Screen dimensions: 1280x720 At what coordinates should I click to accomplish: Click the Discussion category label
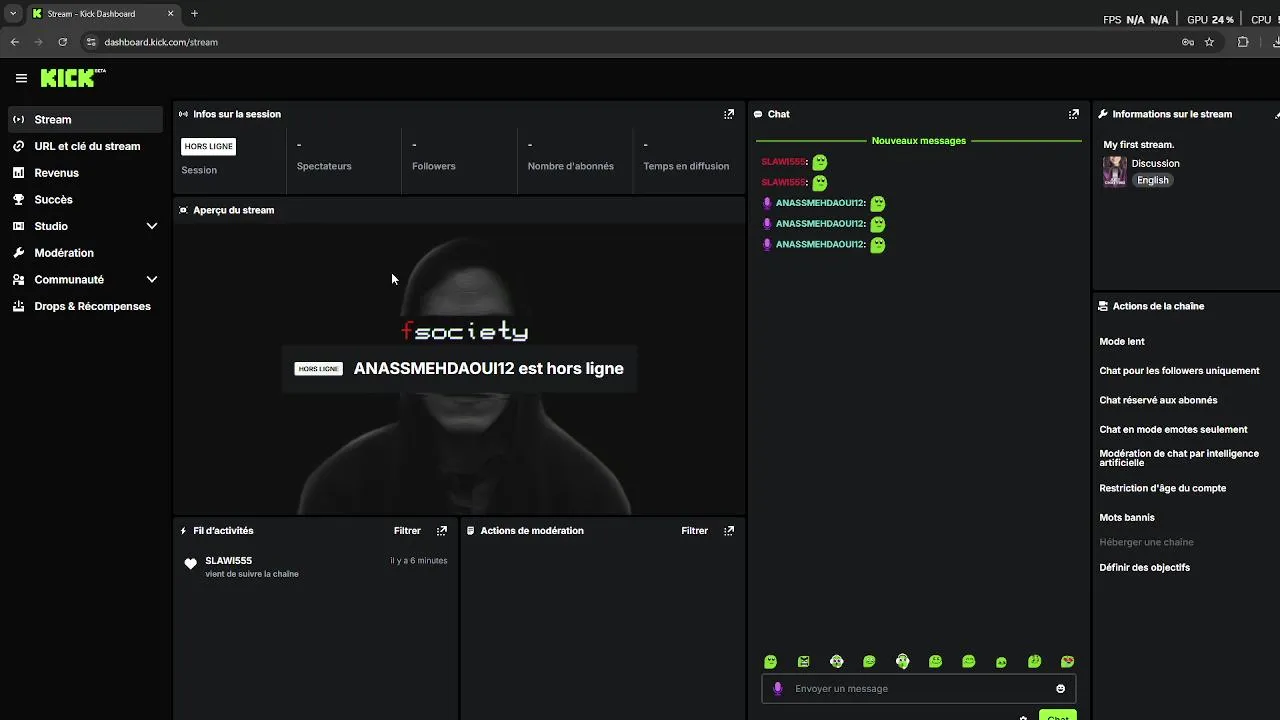(1155, 163)
